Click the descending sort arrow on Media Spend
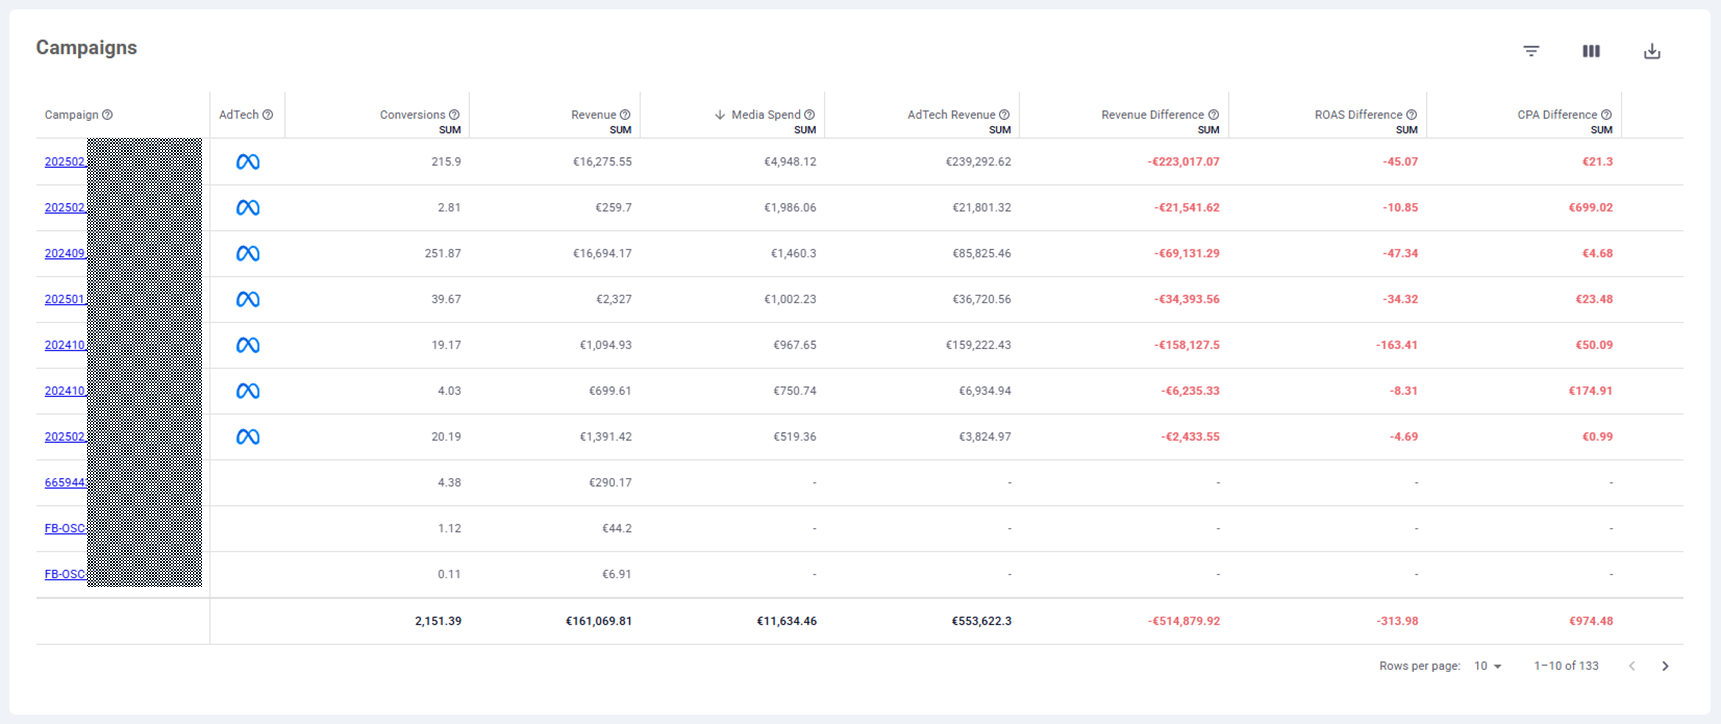 (720, 115)
